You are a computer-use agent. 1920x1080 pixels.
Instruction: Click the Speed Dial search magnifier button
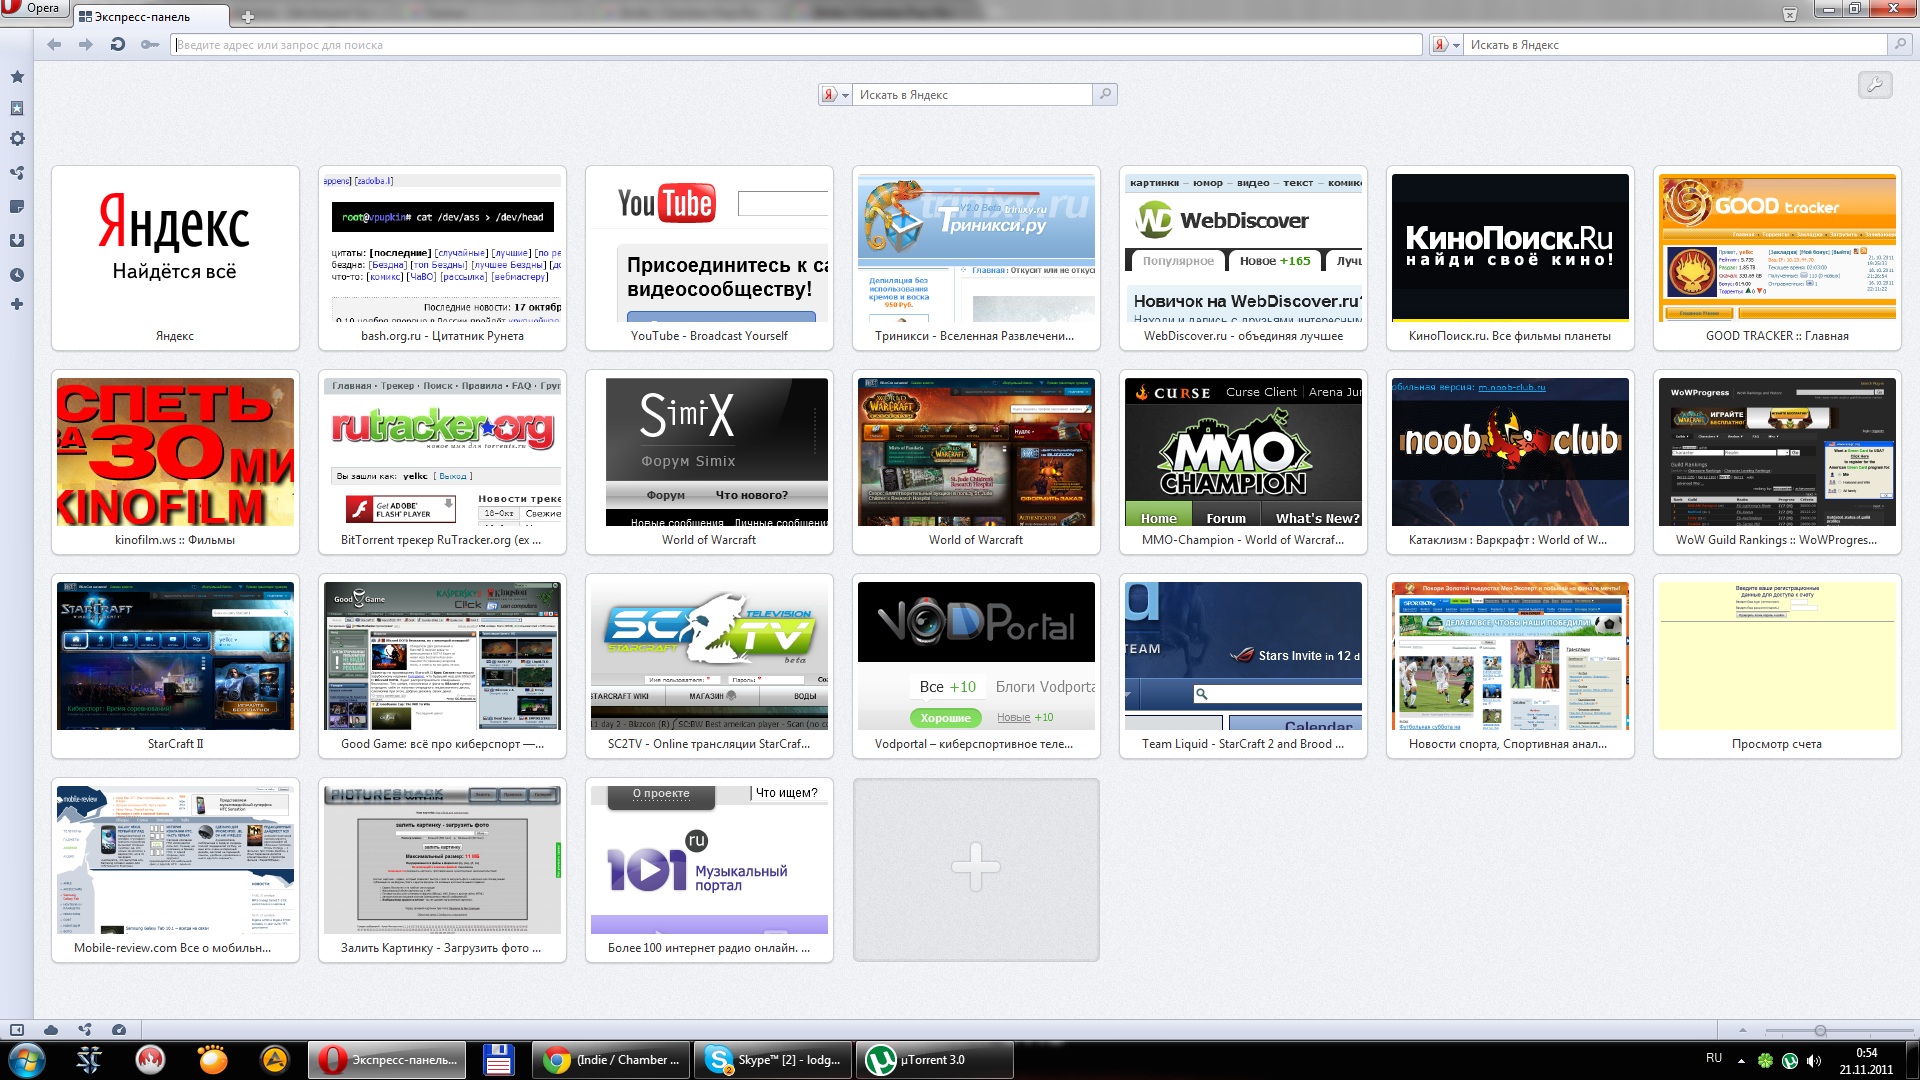(x=1105, y=95)
